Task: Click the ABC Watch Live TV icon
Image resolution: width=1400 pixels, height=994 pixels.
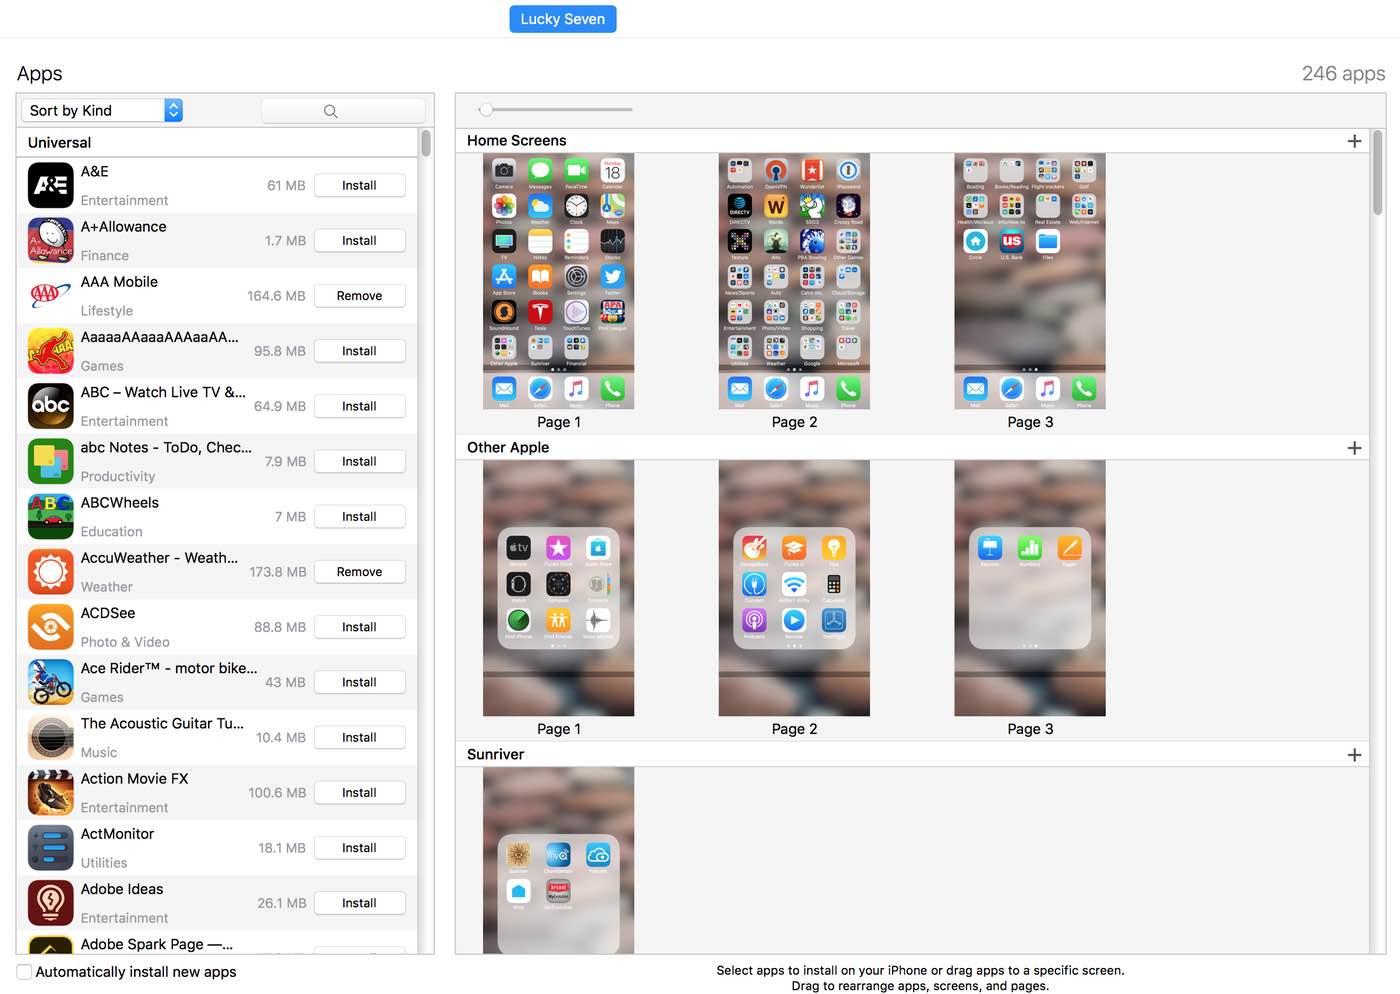Action: coord(51,406)
